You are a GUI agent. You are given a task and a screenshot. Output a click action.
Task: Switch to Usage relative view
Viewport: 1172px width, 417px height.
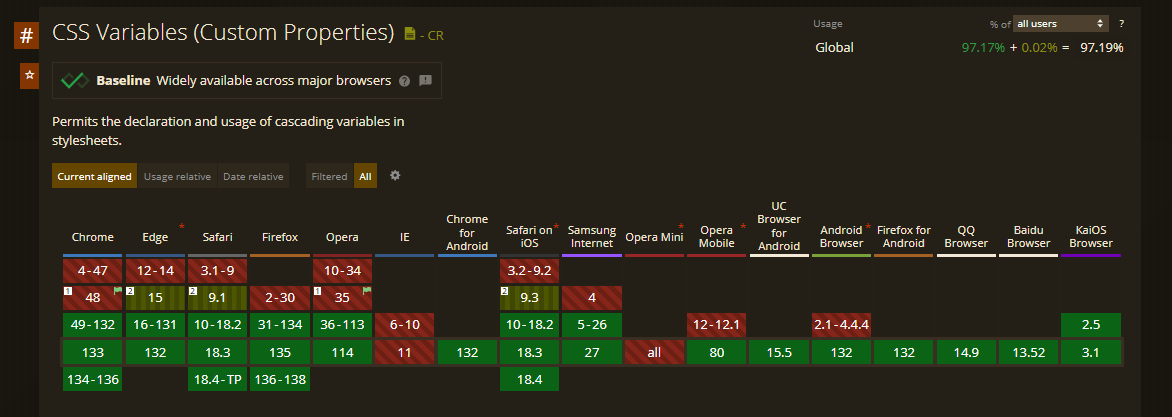tap(177, 176)
